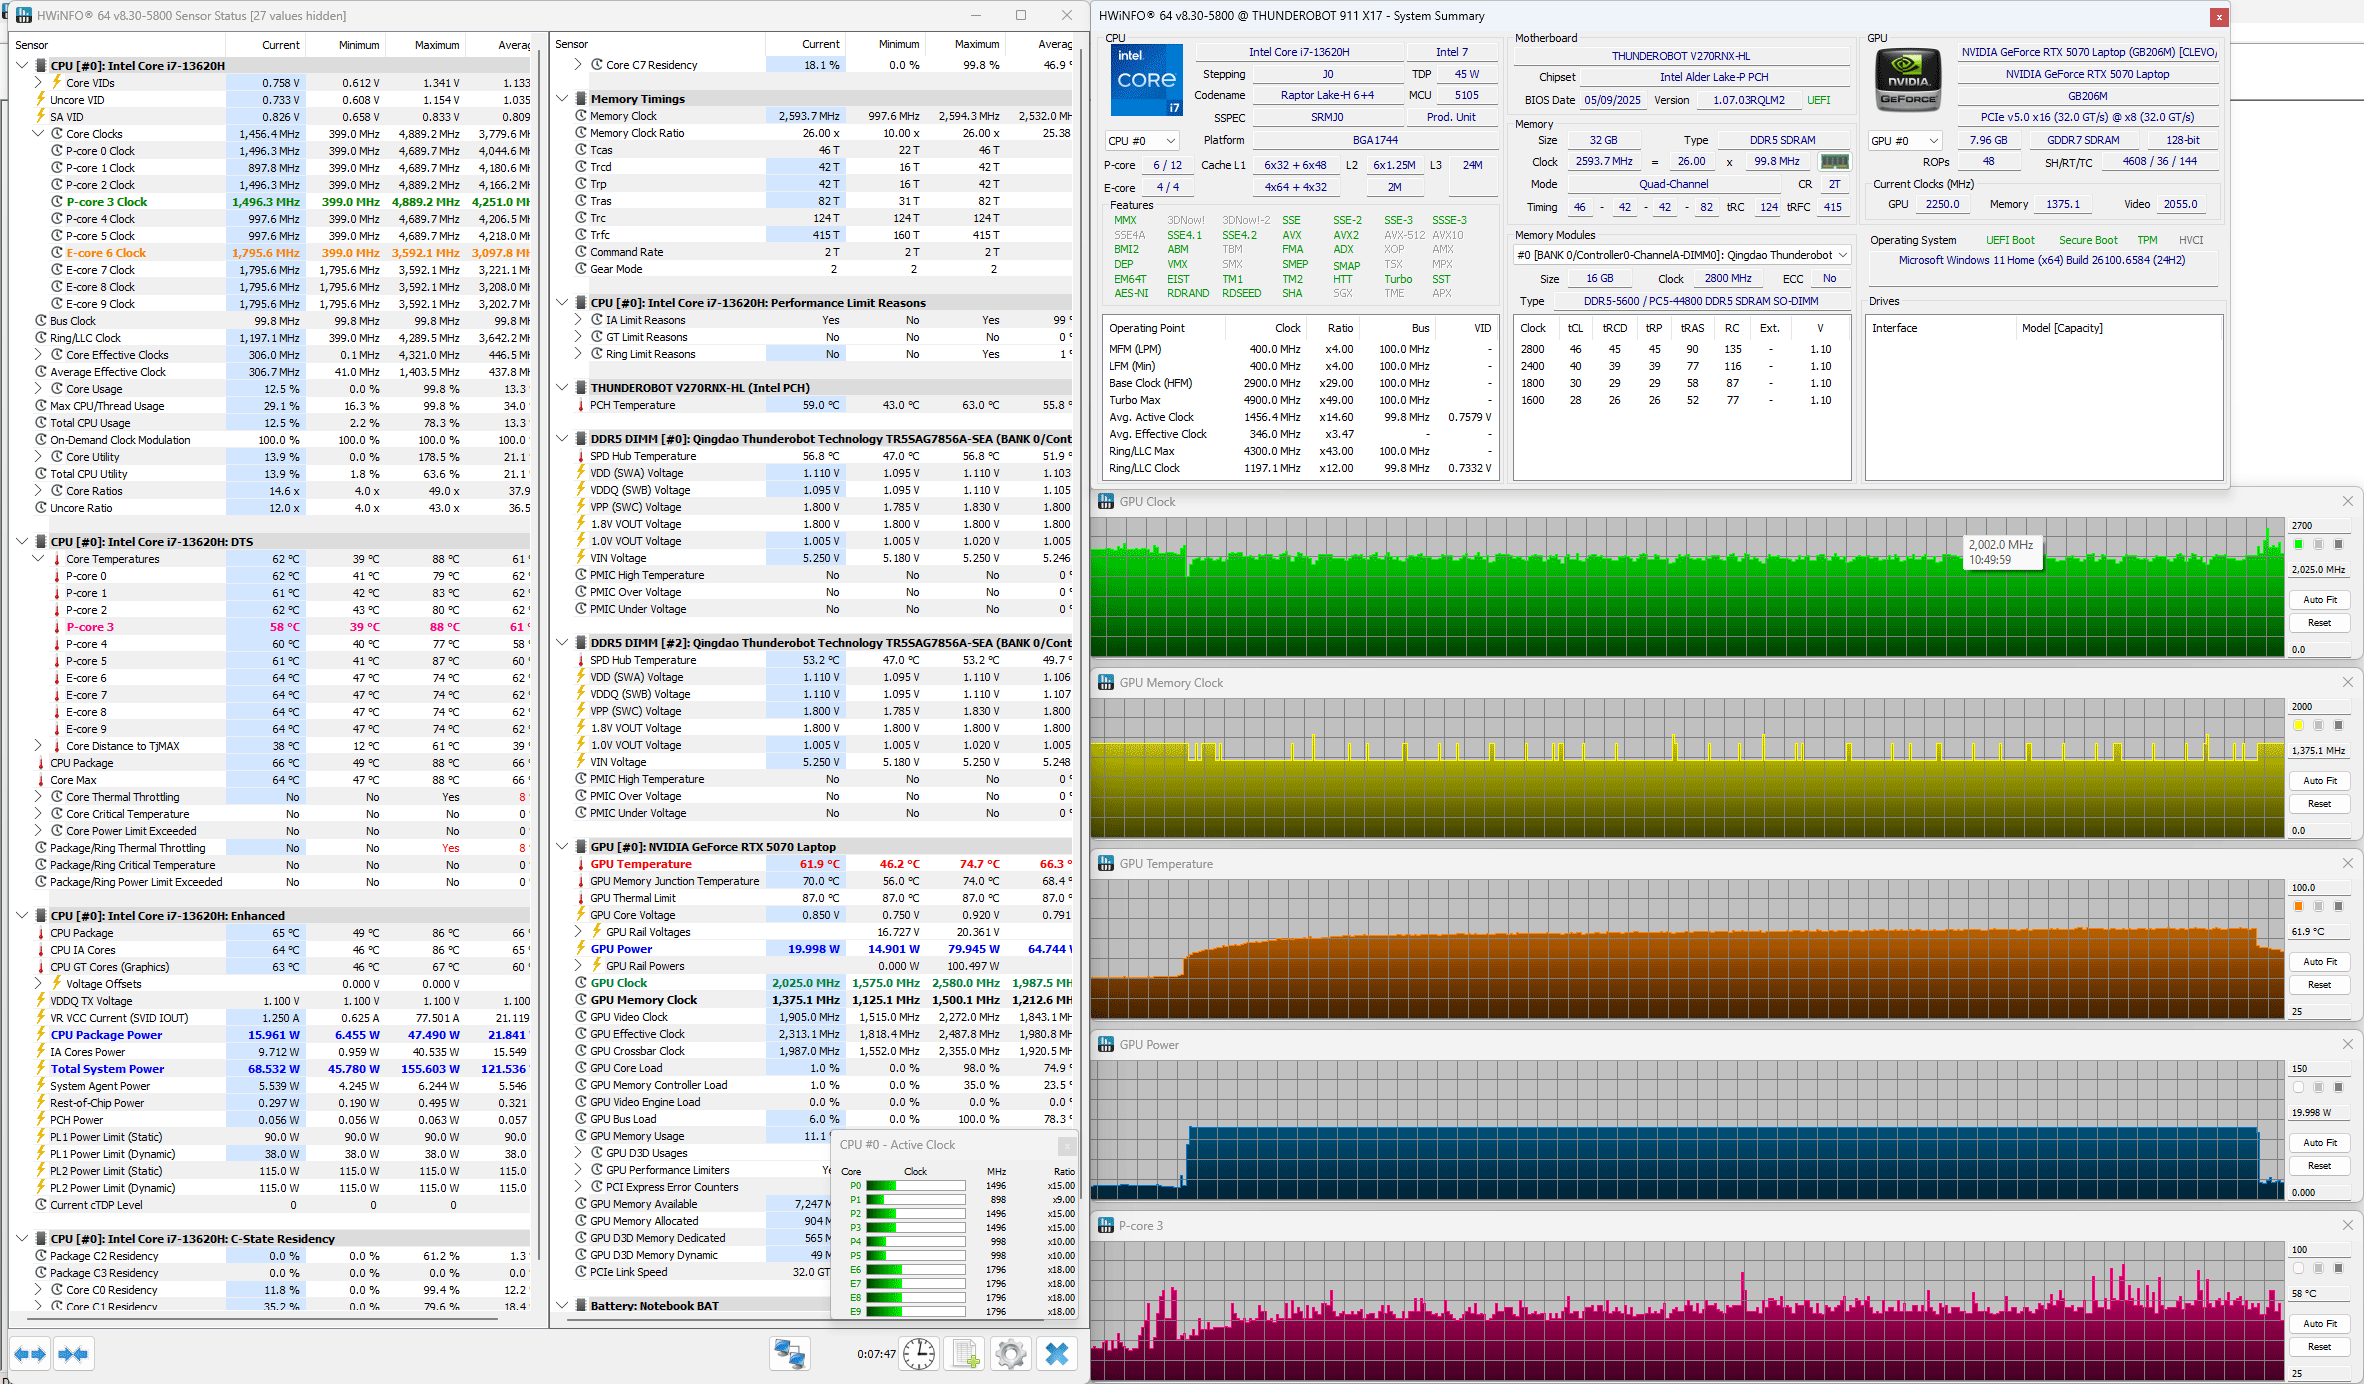The image size is (2364, 1384).
Task: Click the network remote monitoring icon
Action: 789,1354
